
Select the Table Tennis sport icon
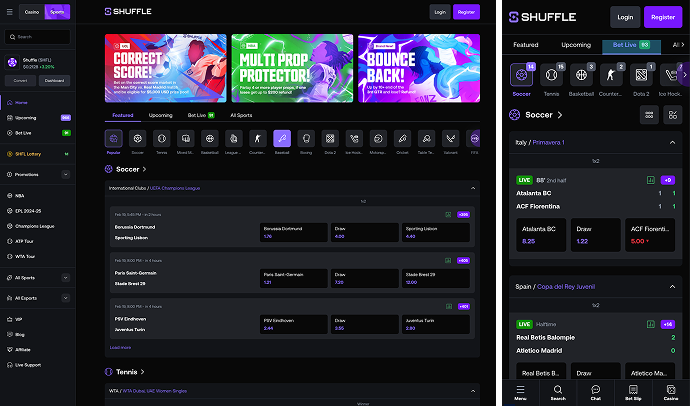click(x=426, y=139)
